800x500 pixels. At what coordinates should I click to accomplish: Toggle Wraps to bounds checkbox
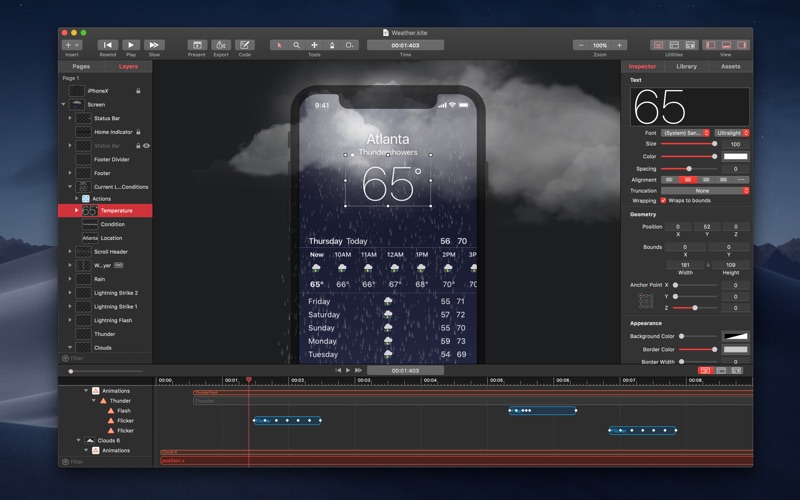(664, 200)
